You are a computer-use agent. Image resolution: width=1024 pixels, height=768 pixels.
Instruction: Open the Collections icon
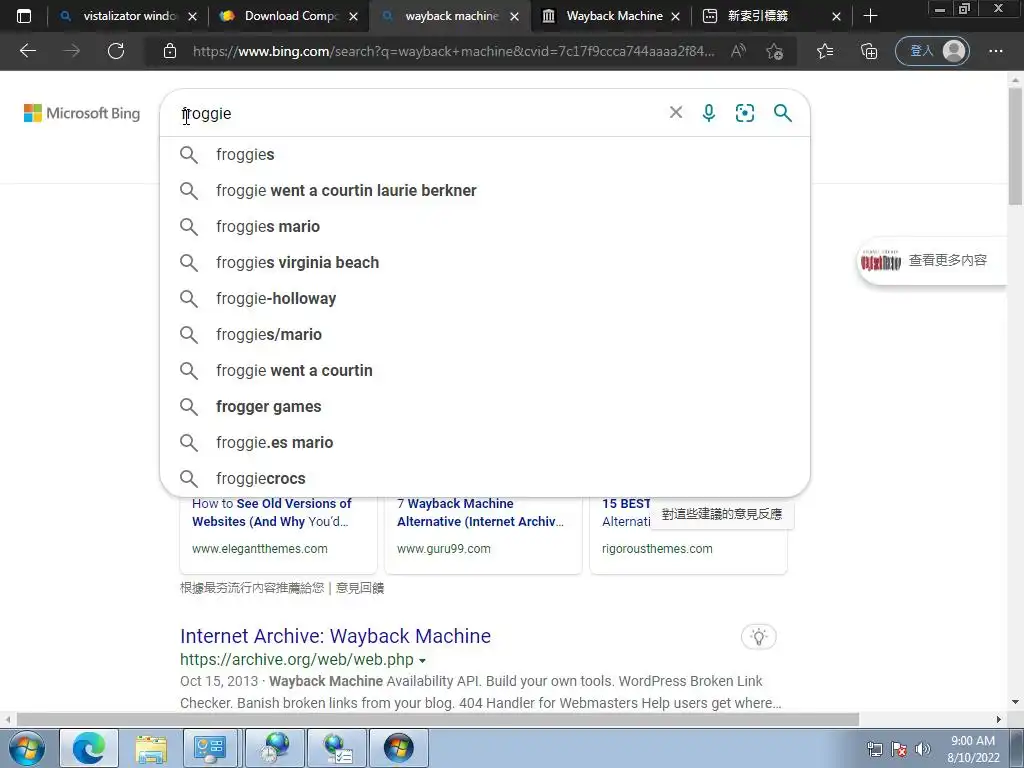869,51
